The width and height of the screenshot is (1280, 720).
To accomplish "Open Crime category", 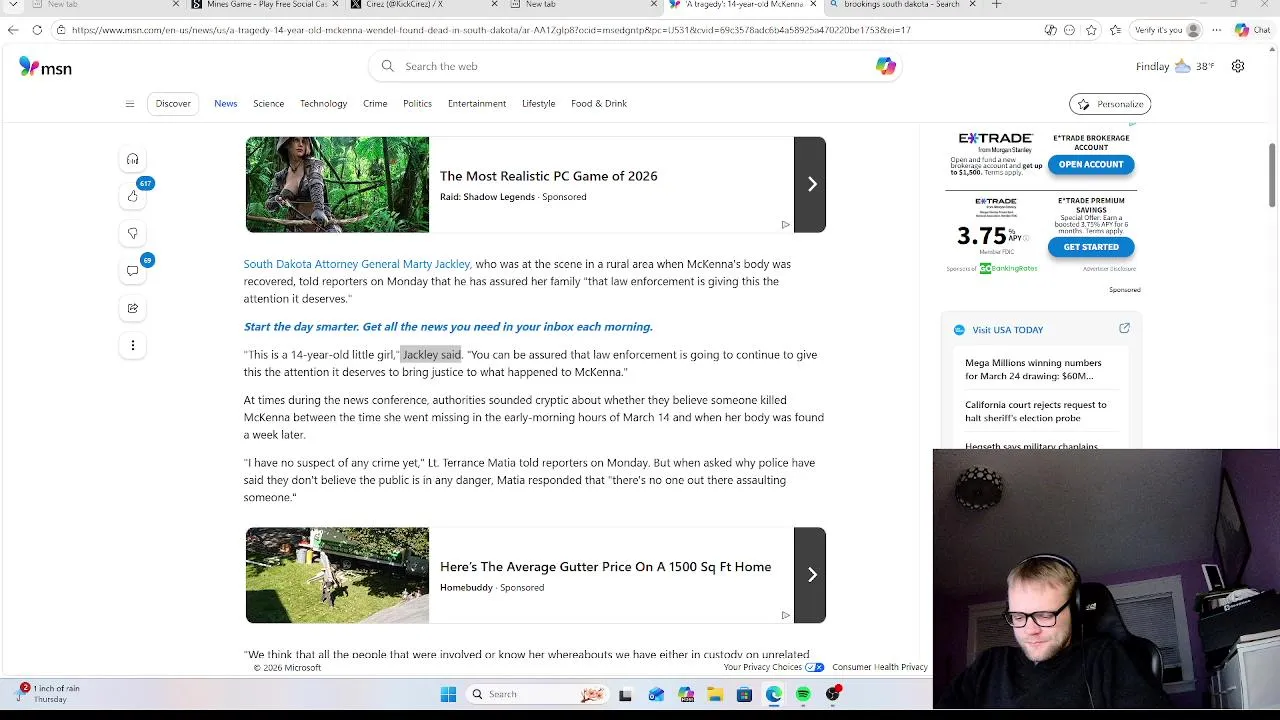I will 375,103.
